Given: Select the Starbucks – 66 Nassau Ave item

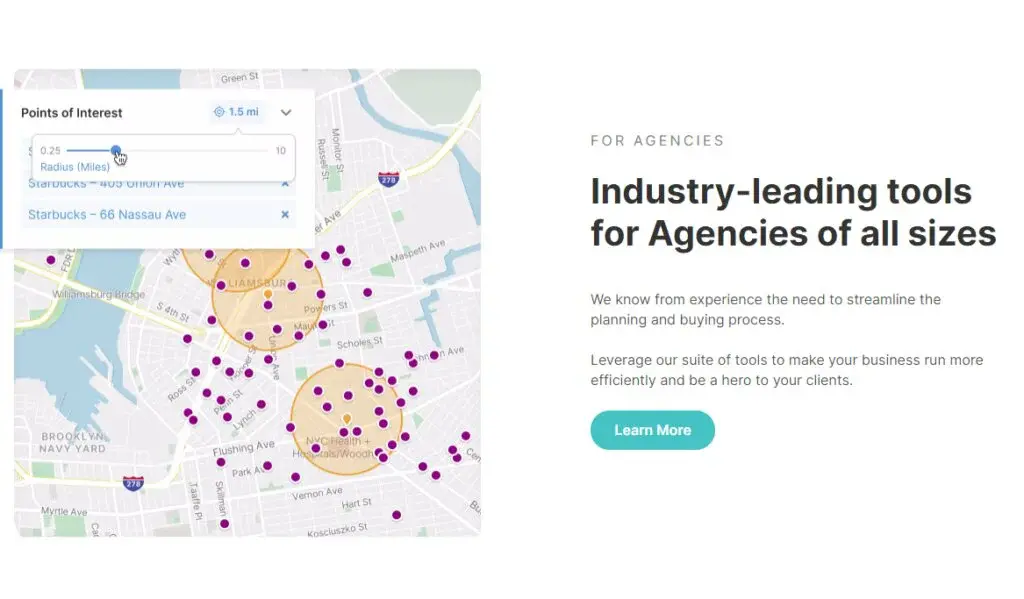Looking at the screenshot, I should 107,214.
